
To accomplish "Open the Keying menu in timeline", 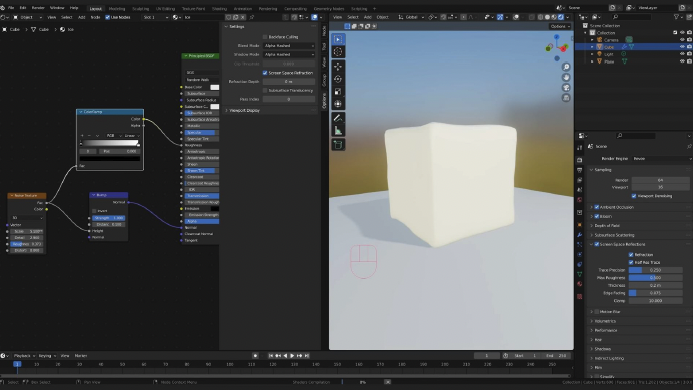I will [47, 356].
